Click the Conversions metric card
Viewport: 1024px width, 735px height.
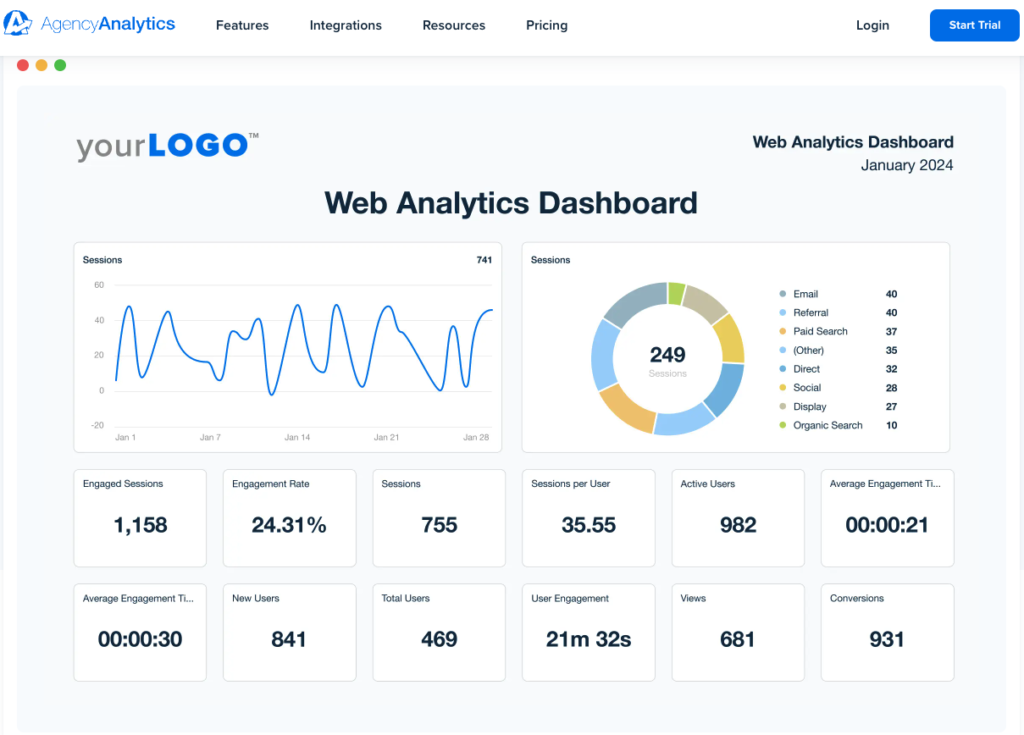(x=887, y=632)
